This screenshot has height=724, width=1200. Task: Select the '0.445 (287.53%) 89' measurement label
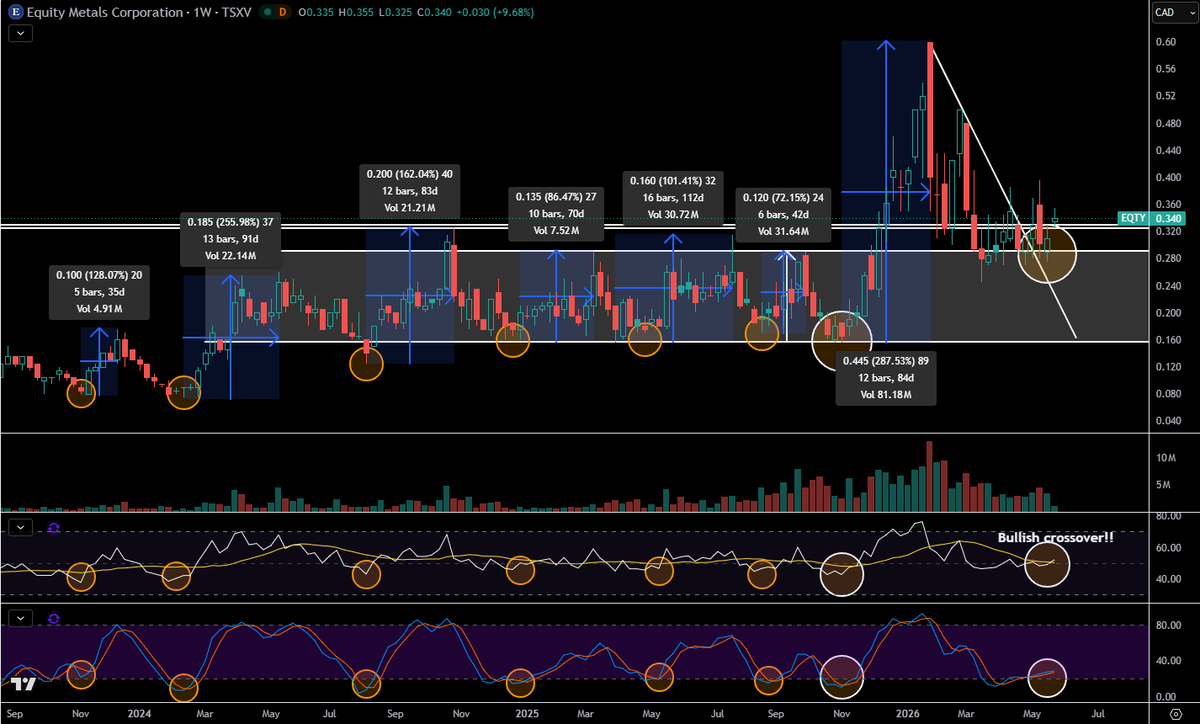(887, 377)
